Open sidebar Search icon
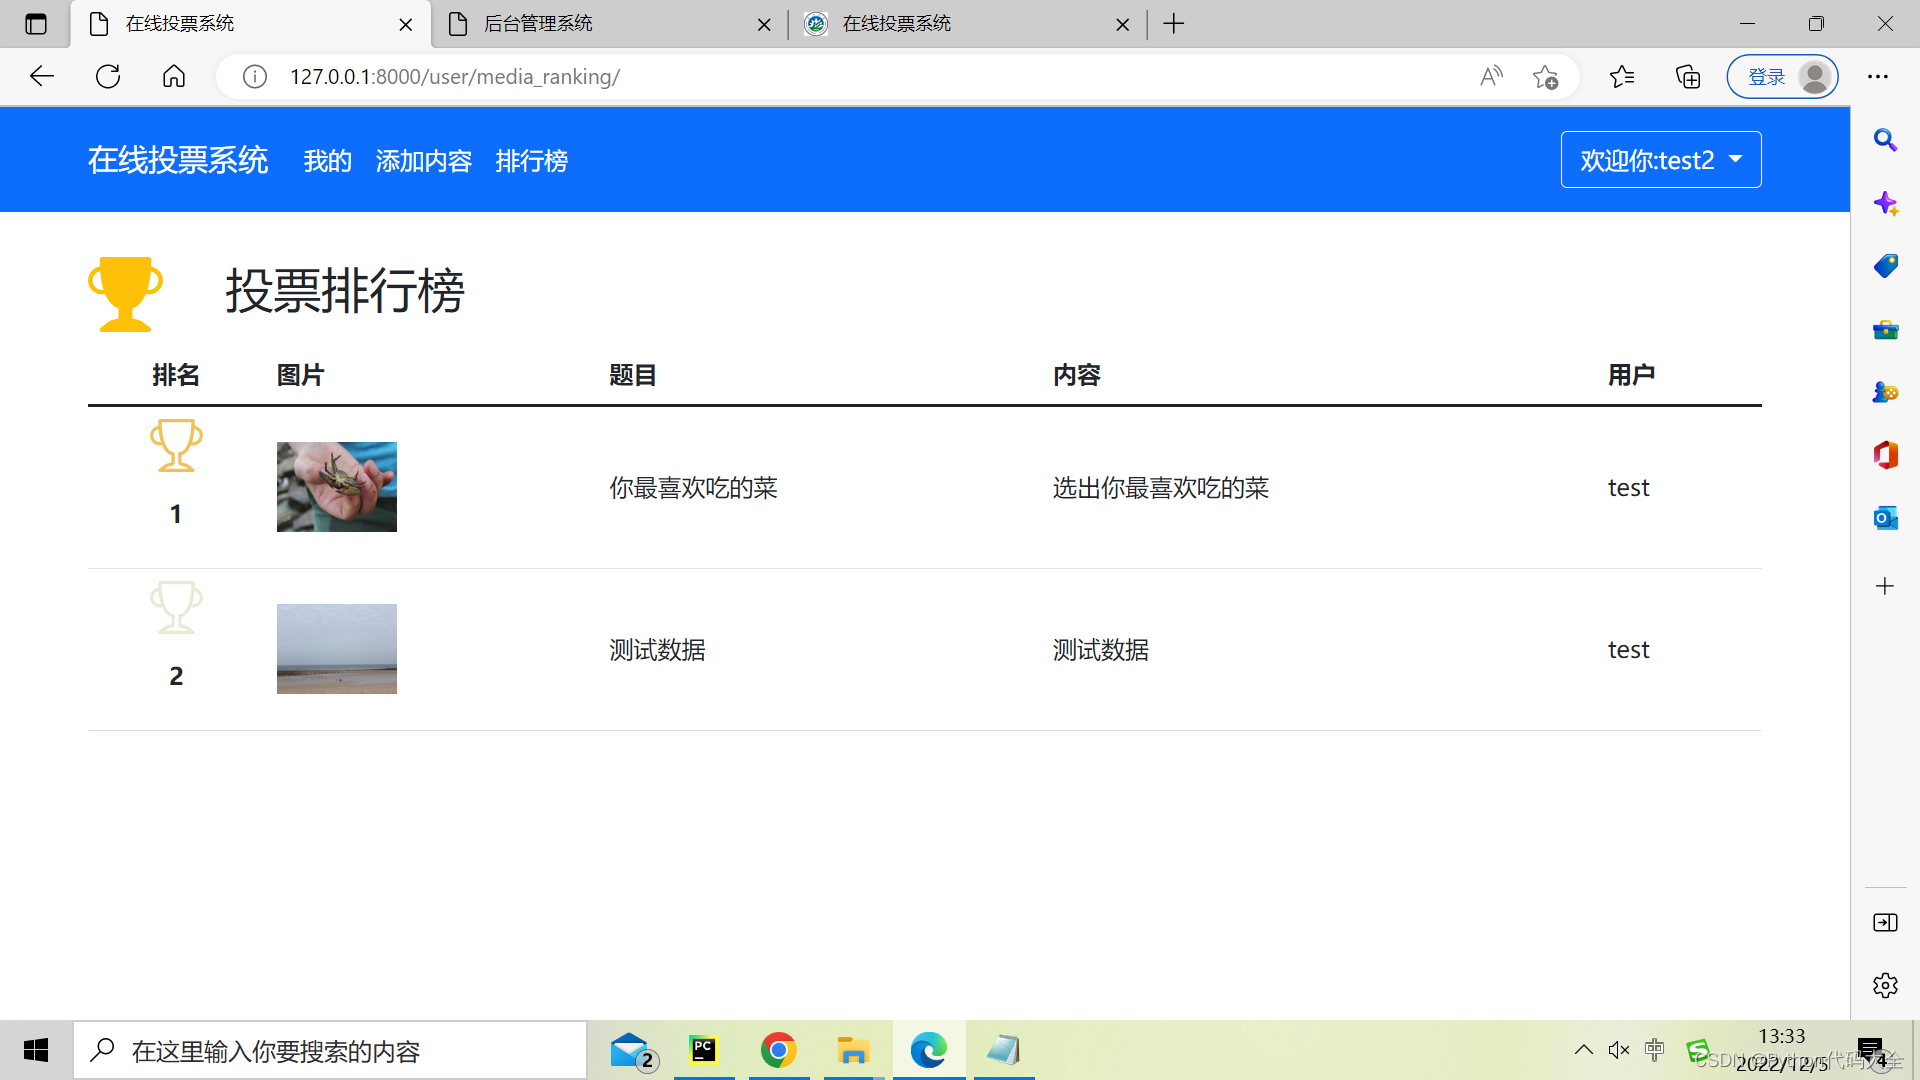Screen dimensions: 1920x1080 click(1885, 140)
